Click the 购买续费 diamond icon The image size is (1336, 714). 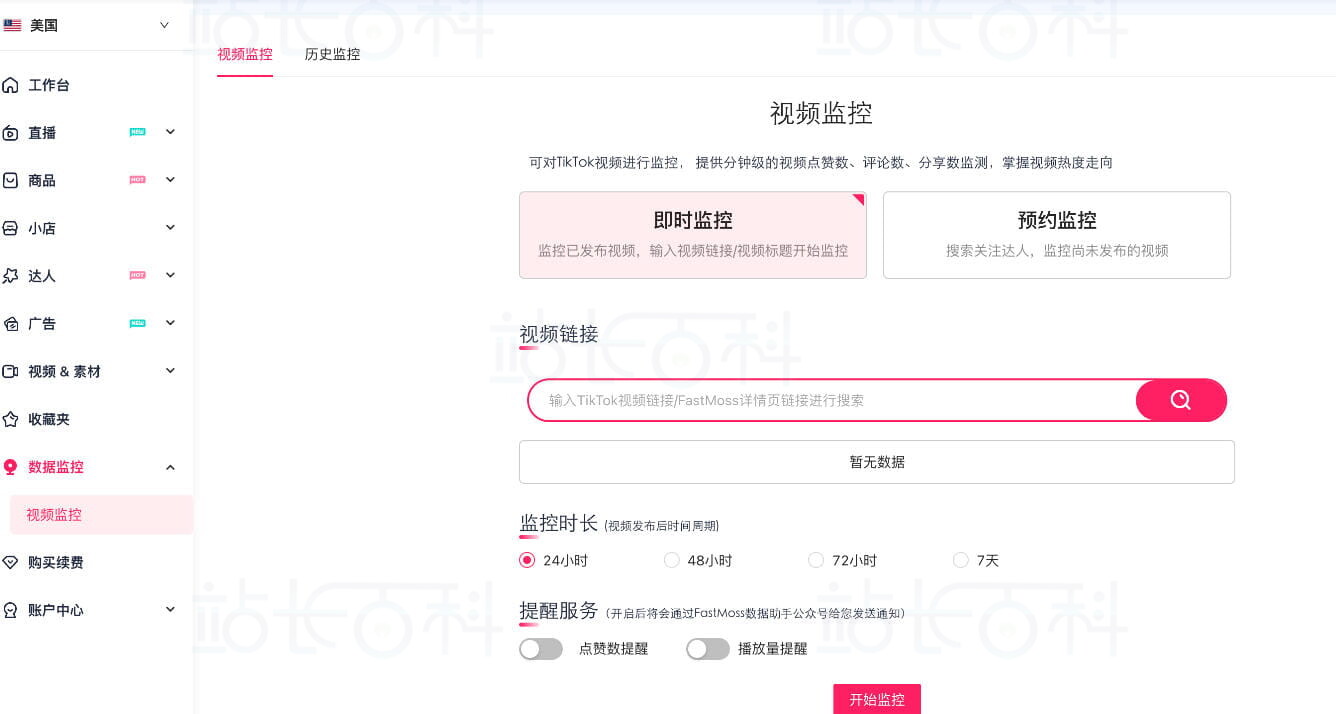tap(11, 563)
